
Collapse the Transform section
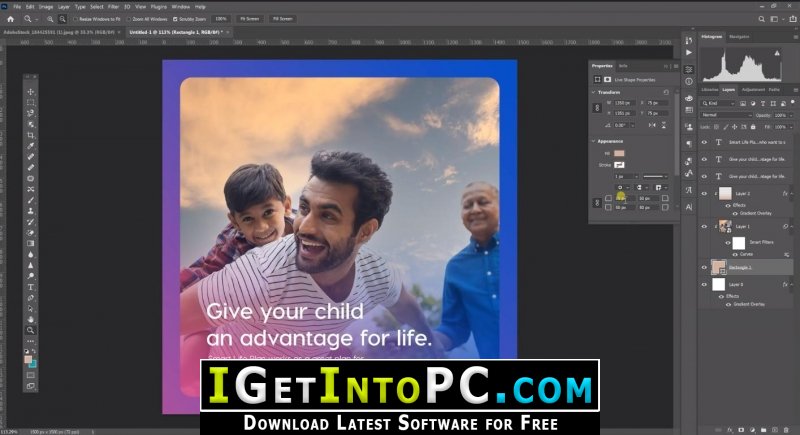coord(593,92)
